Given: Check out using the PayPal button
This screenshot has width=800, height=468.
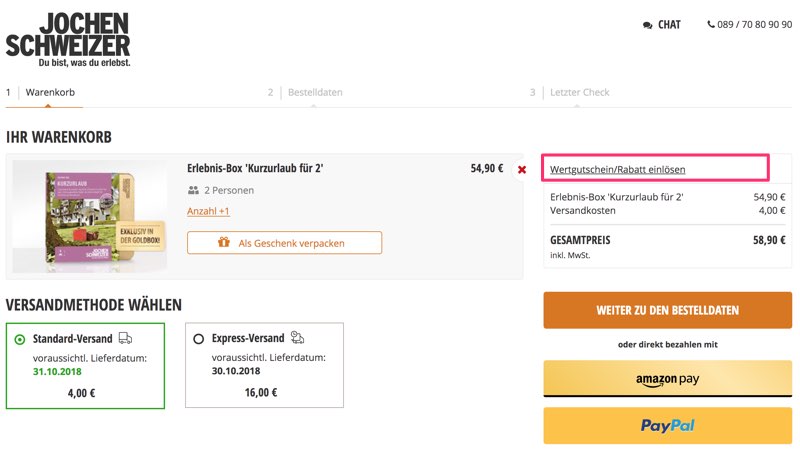Looking at the screenshot, I should click(x=667, y=426).
